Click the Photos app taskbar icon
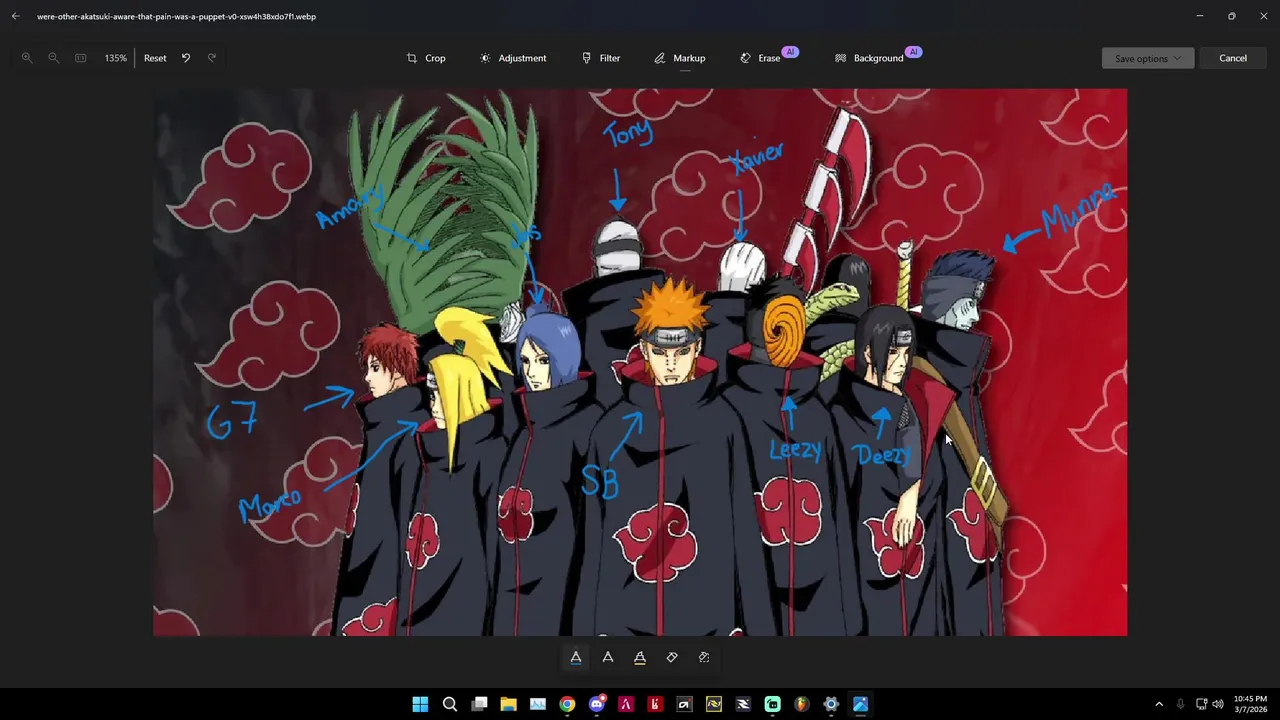The height and width of the screenshot is (720, 1280). pos(860,704)
